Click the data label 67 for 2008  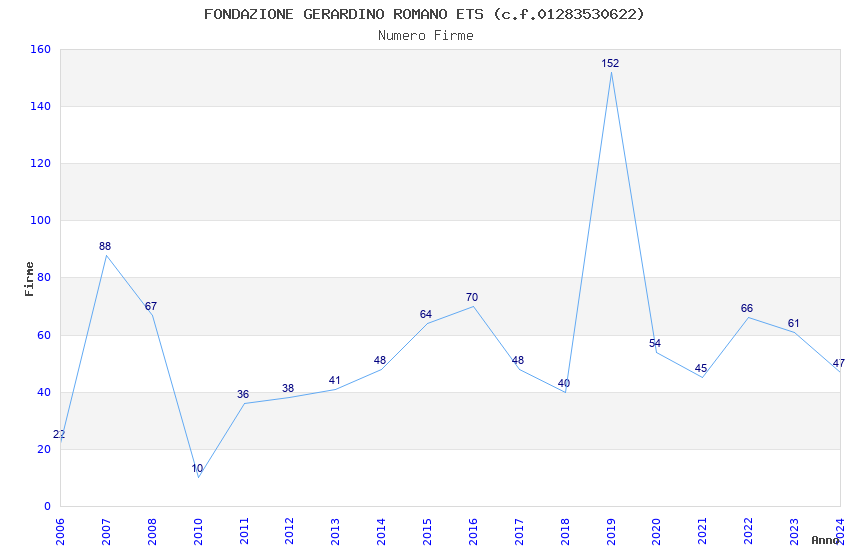coord(151,307)
